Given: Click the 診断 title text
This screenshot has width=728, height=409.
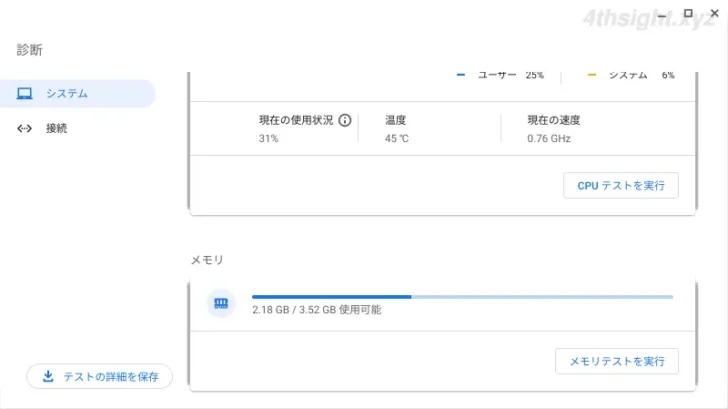Looking at the screenshot, I should 29,50.
